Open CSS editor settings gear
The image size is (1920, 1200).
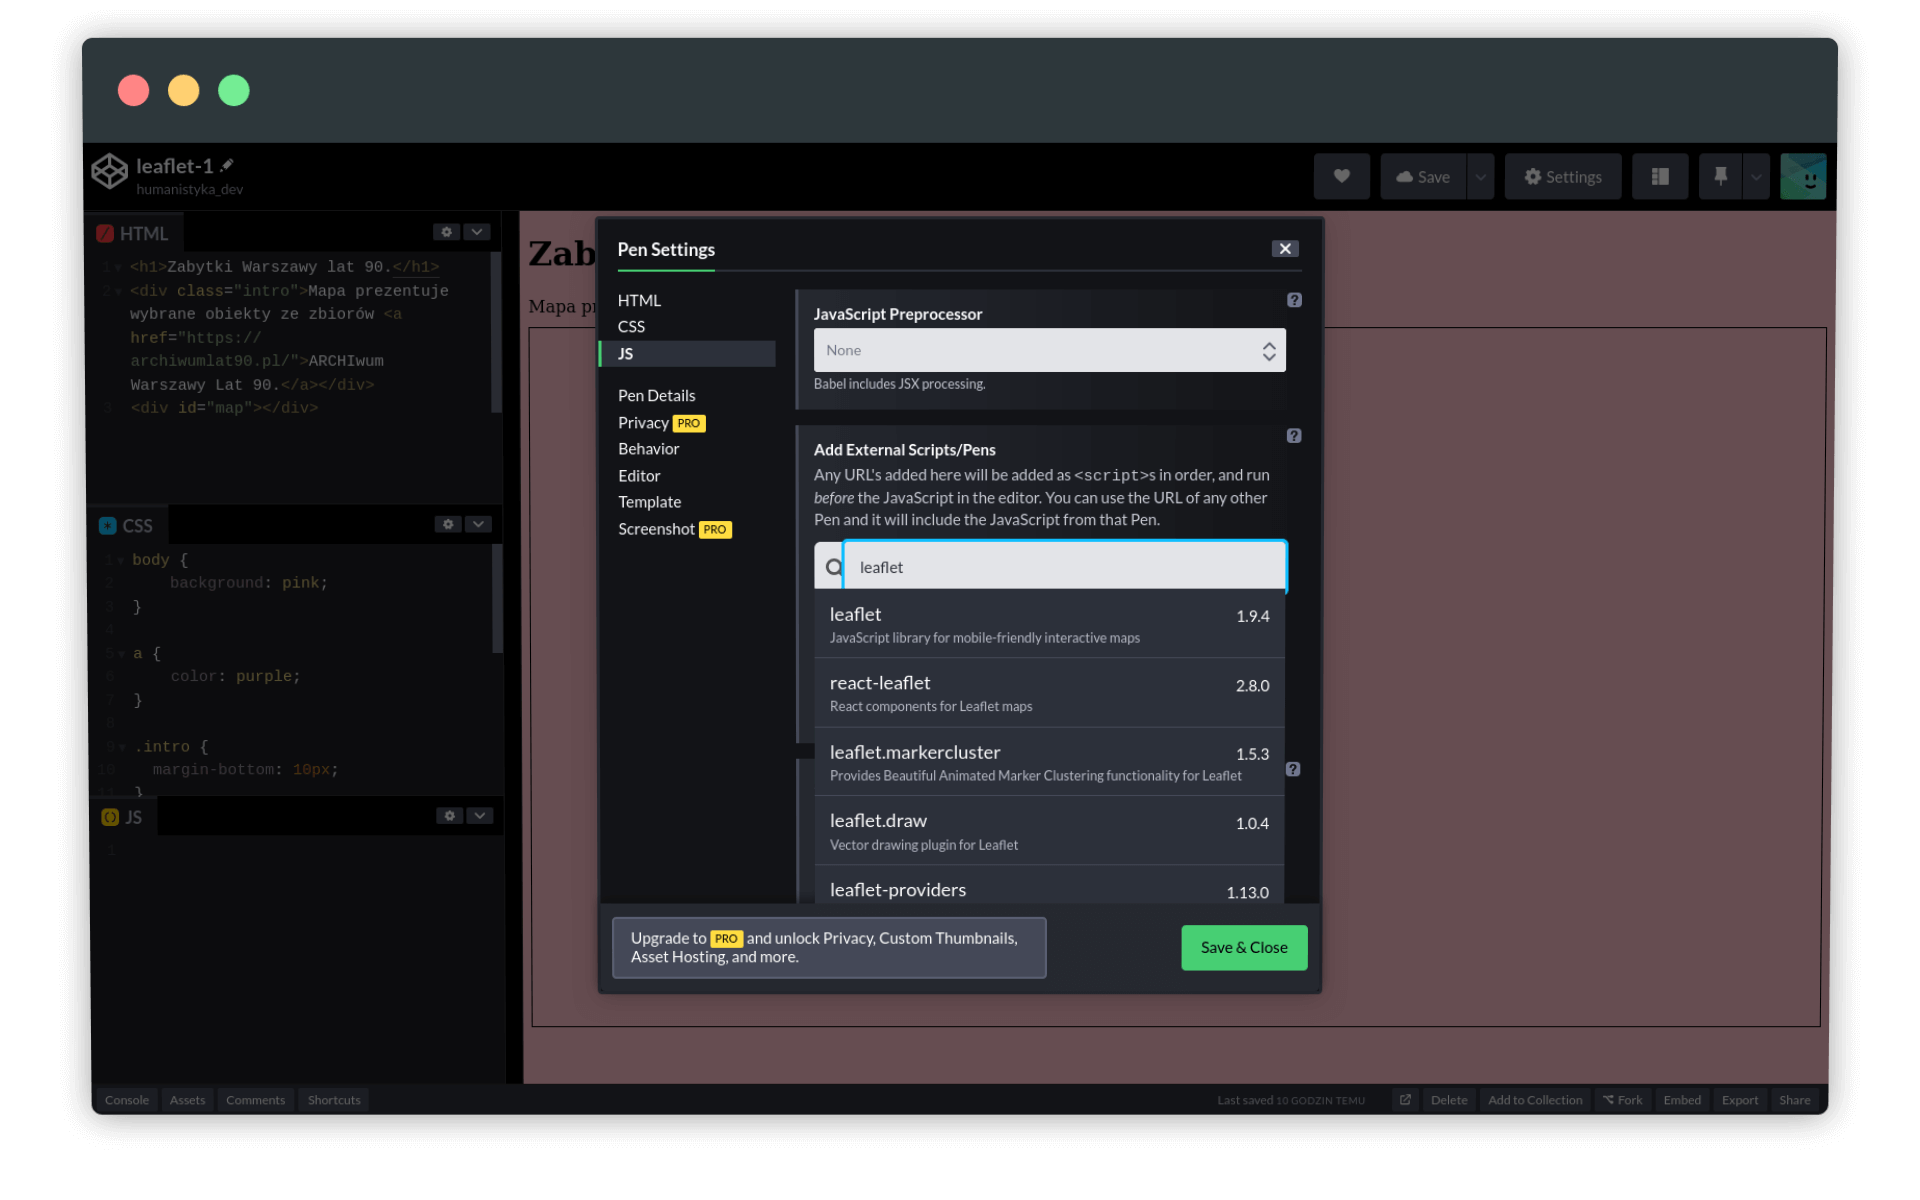(448, 524)
